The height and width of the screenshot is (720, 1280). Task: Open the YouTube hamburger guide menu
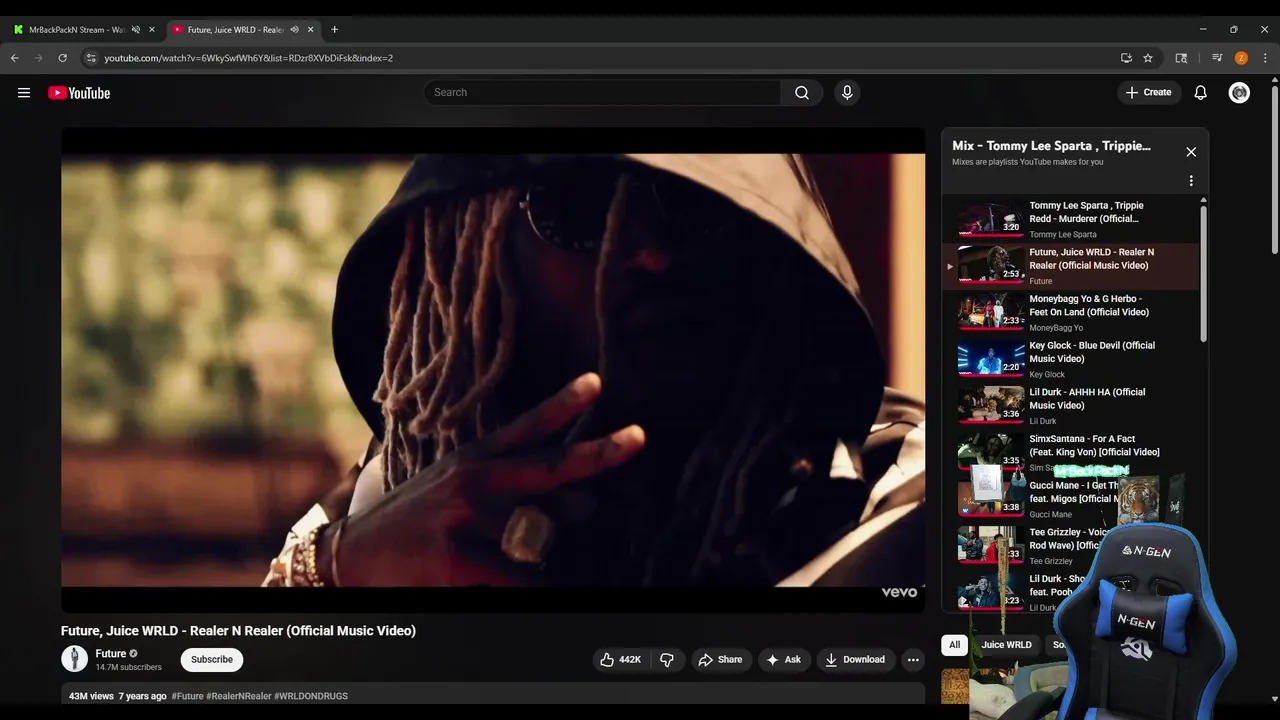[24, 93]
